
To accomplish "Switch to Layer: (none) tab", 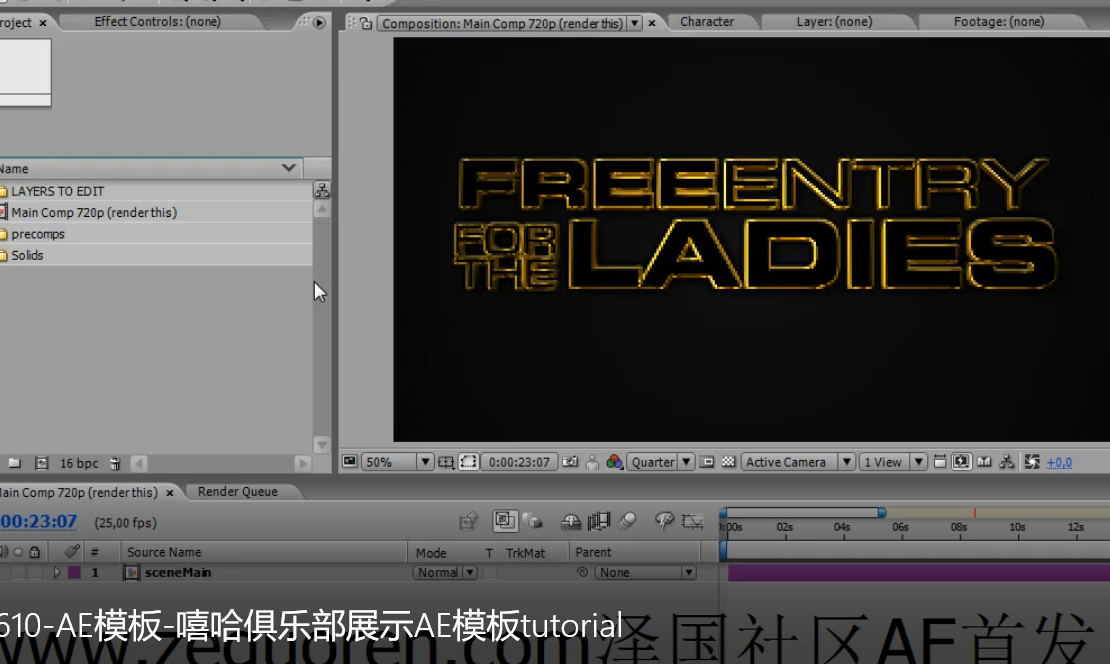I will point(834,22).
